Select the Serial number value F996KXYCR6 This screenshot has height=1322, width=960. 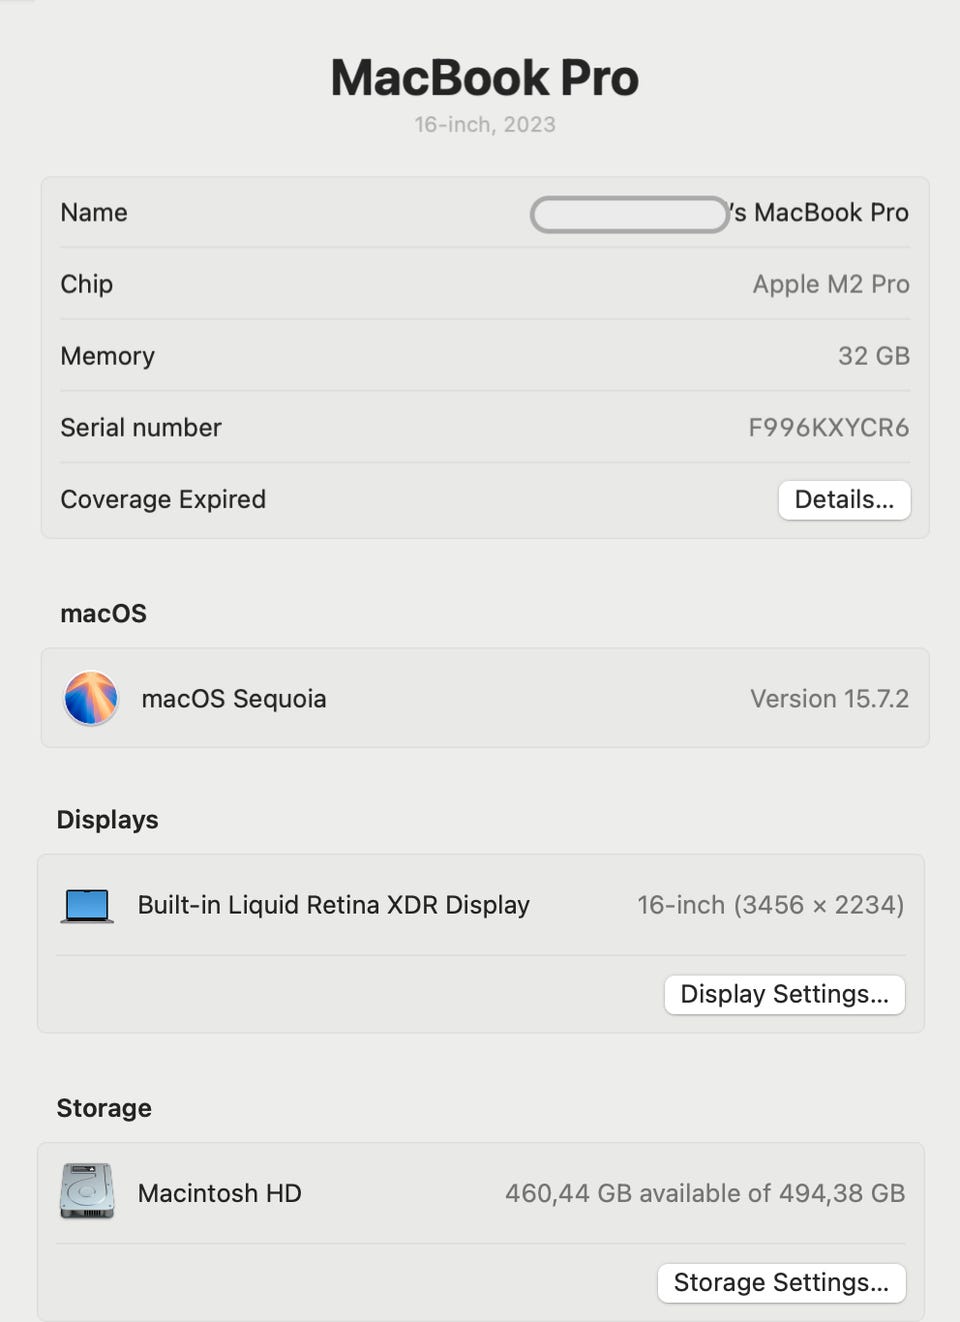pos(828,428)
